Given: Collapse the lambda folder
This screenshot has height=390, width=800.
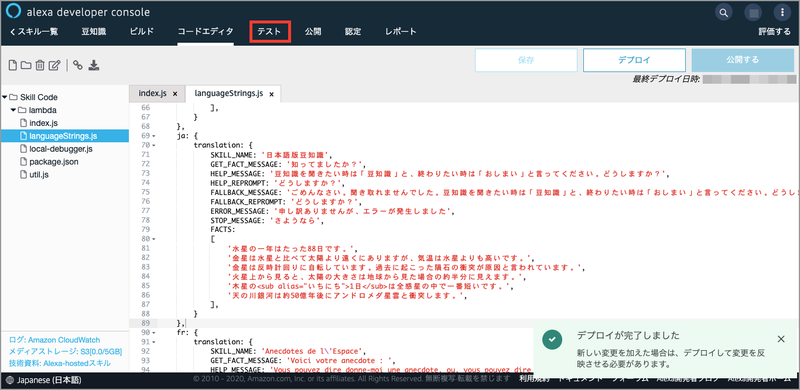Looking at the screenshot, I should pyautogui.click(x=13, y=110).
